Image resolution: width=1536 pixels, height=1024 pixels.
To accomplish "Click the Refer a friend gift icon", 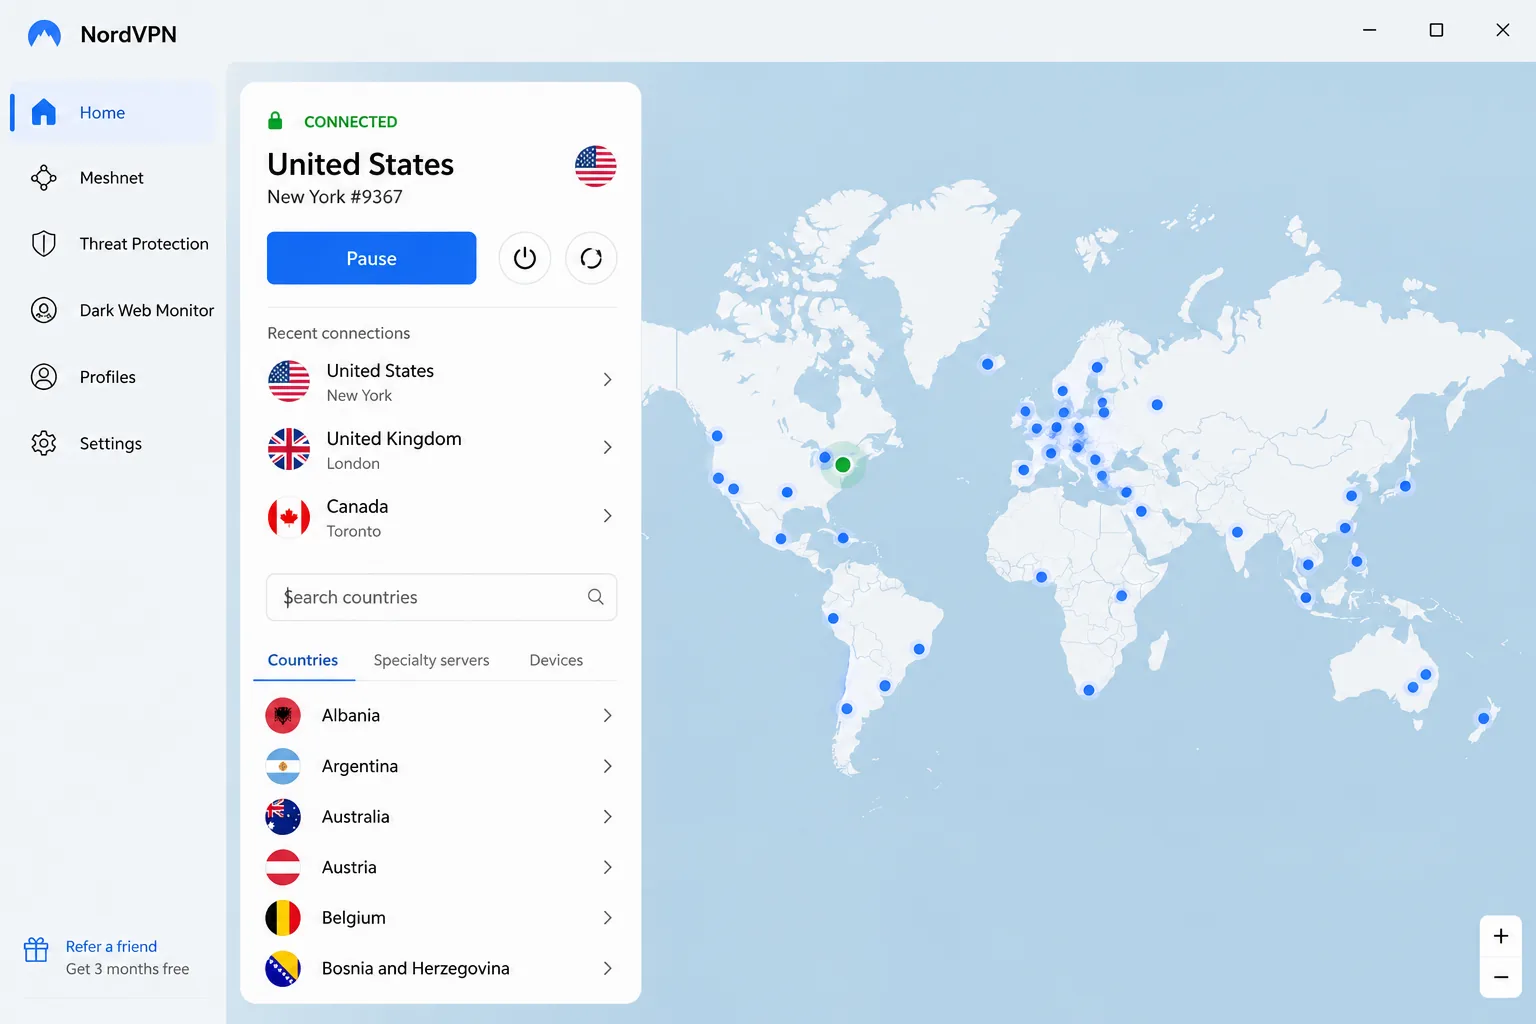I will click(36, 949).
